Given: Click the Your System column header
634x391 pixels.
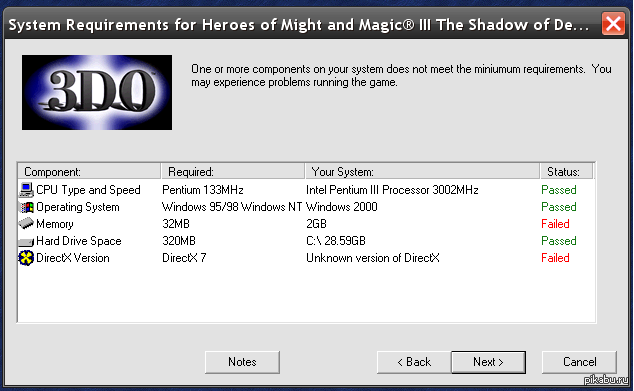Looking at the screenshot, I should (x=423, y=171).
